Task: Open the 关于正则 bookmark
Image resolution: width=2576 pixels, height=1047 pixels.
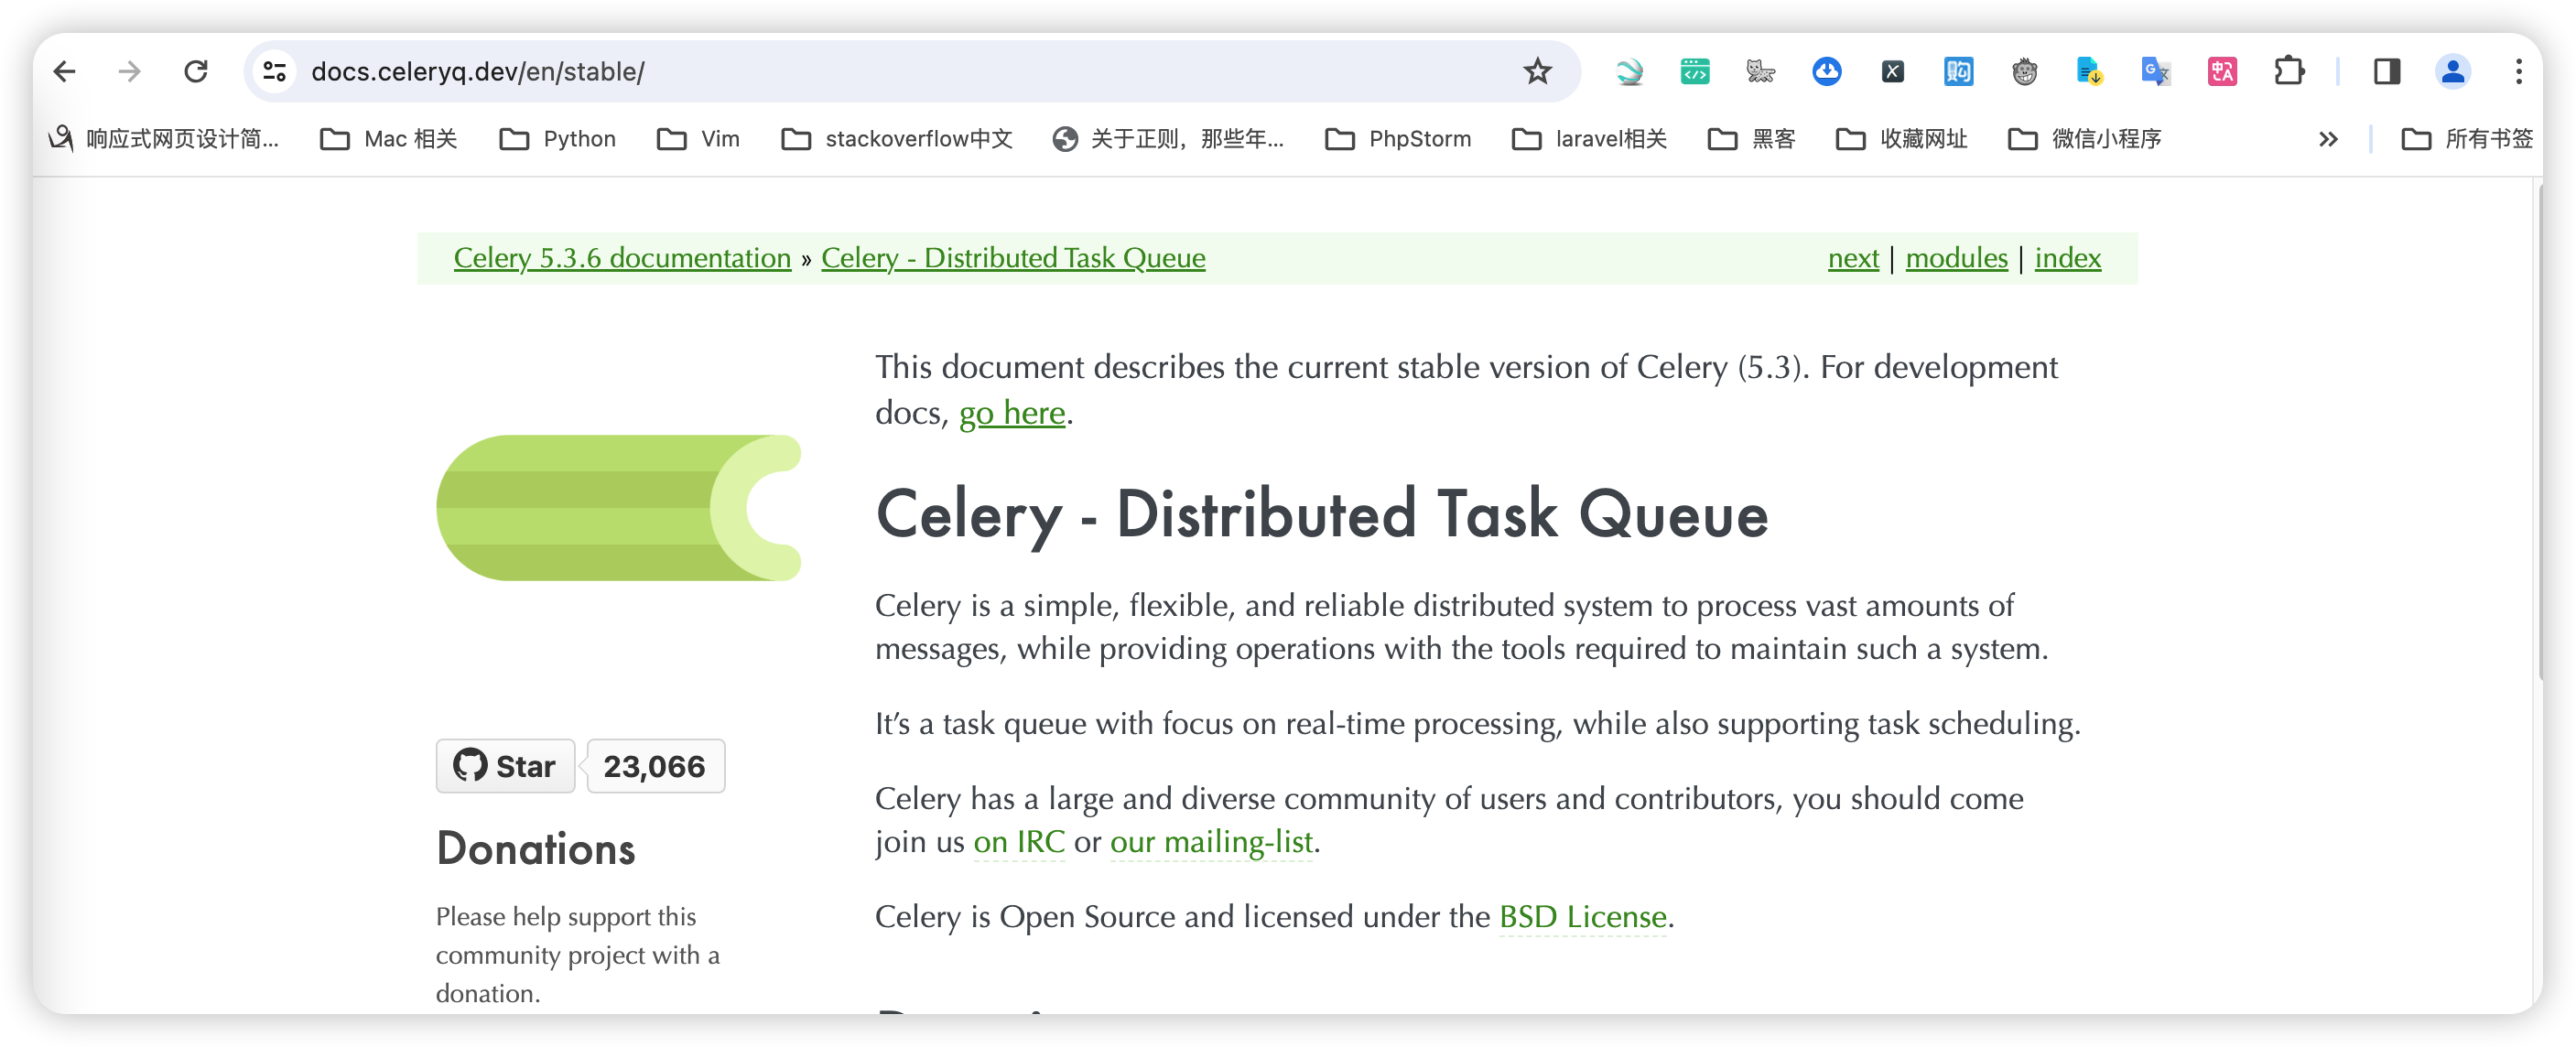Action: click(x=1168, y=139)
